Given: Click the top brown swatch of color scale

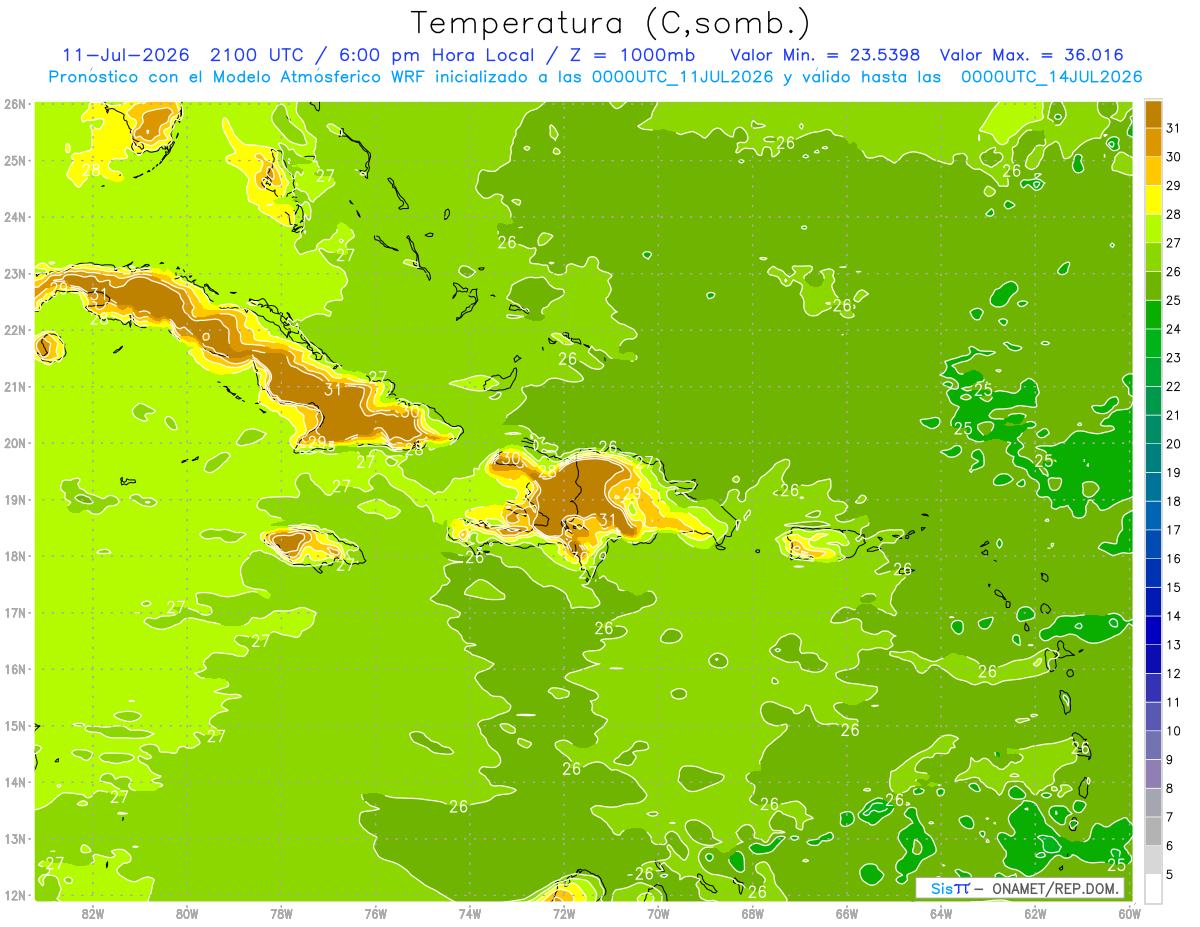Looking at the screenshot, I should tap(1154, 114).
